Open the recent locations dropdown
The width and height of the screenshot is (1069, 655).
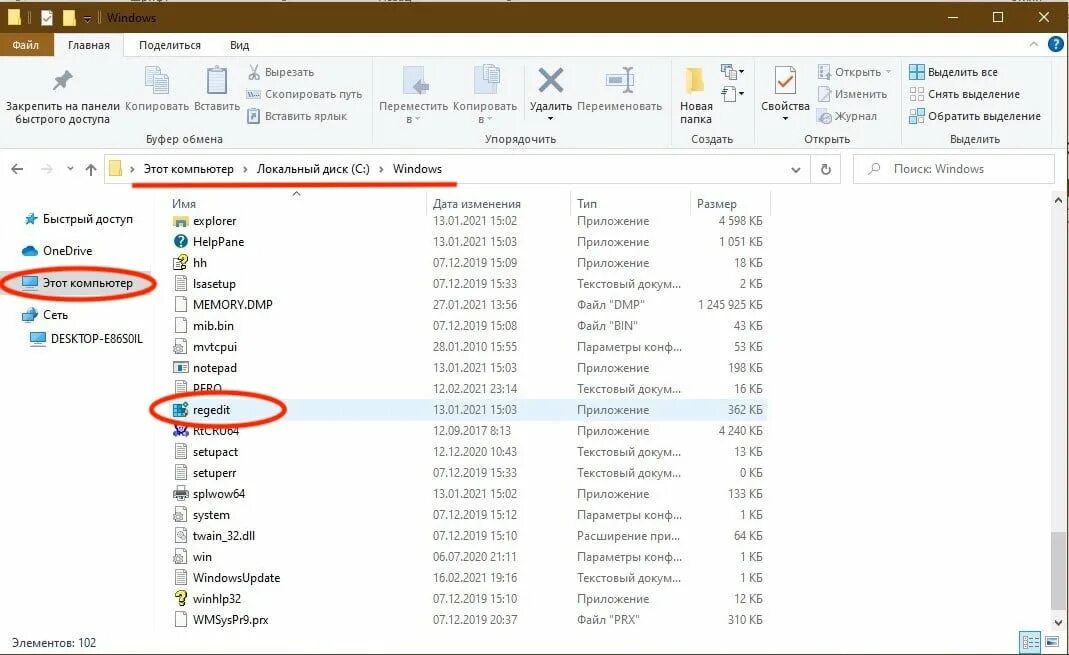point(70,169)
